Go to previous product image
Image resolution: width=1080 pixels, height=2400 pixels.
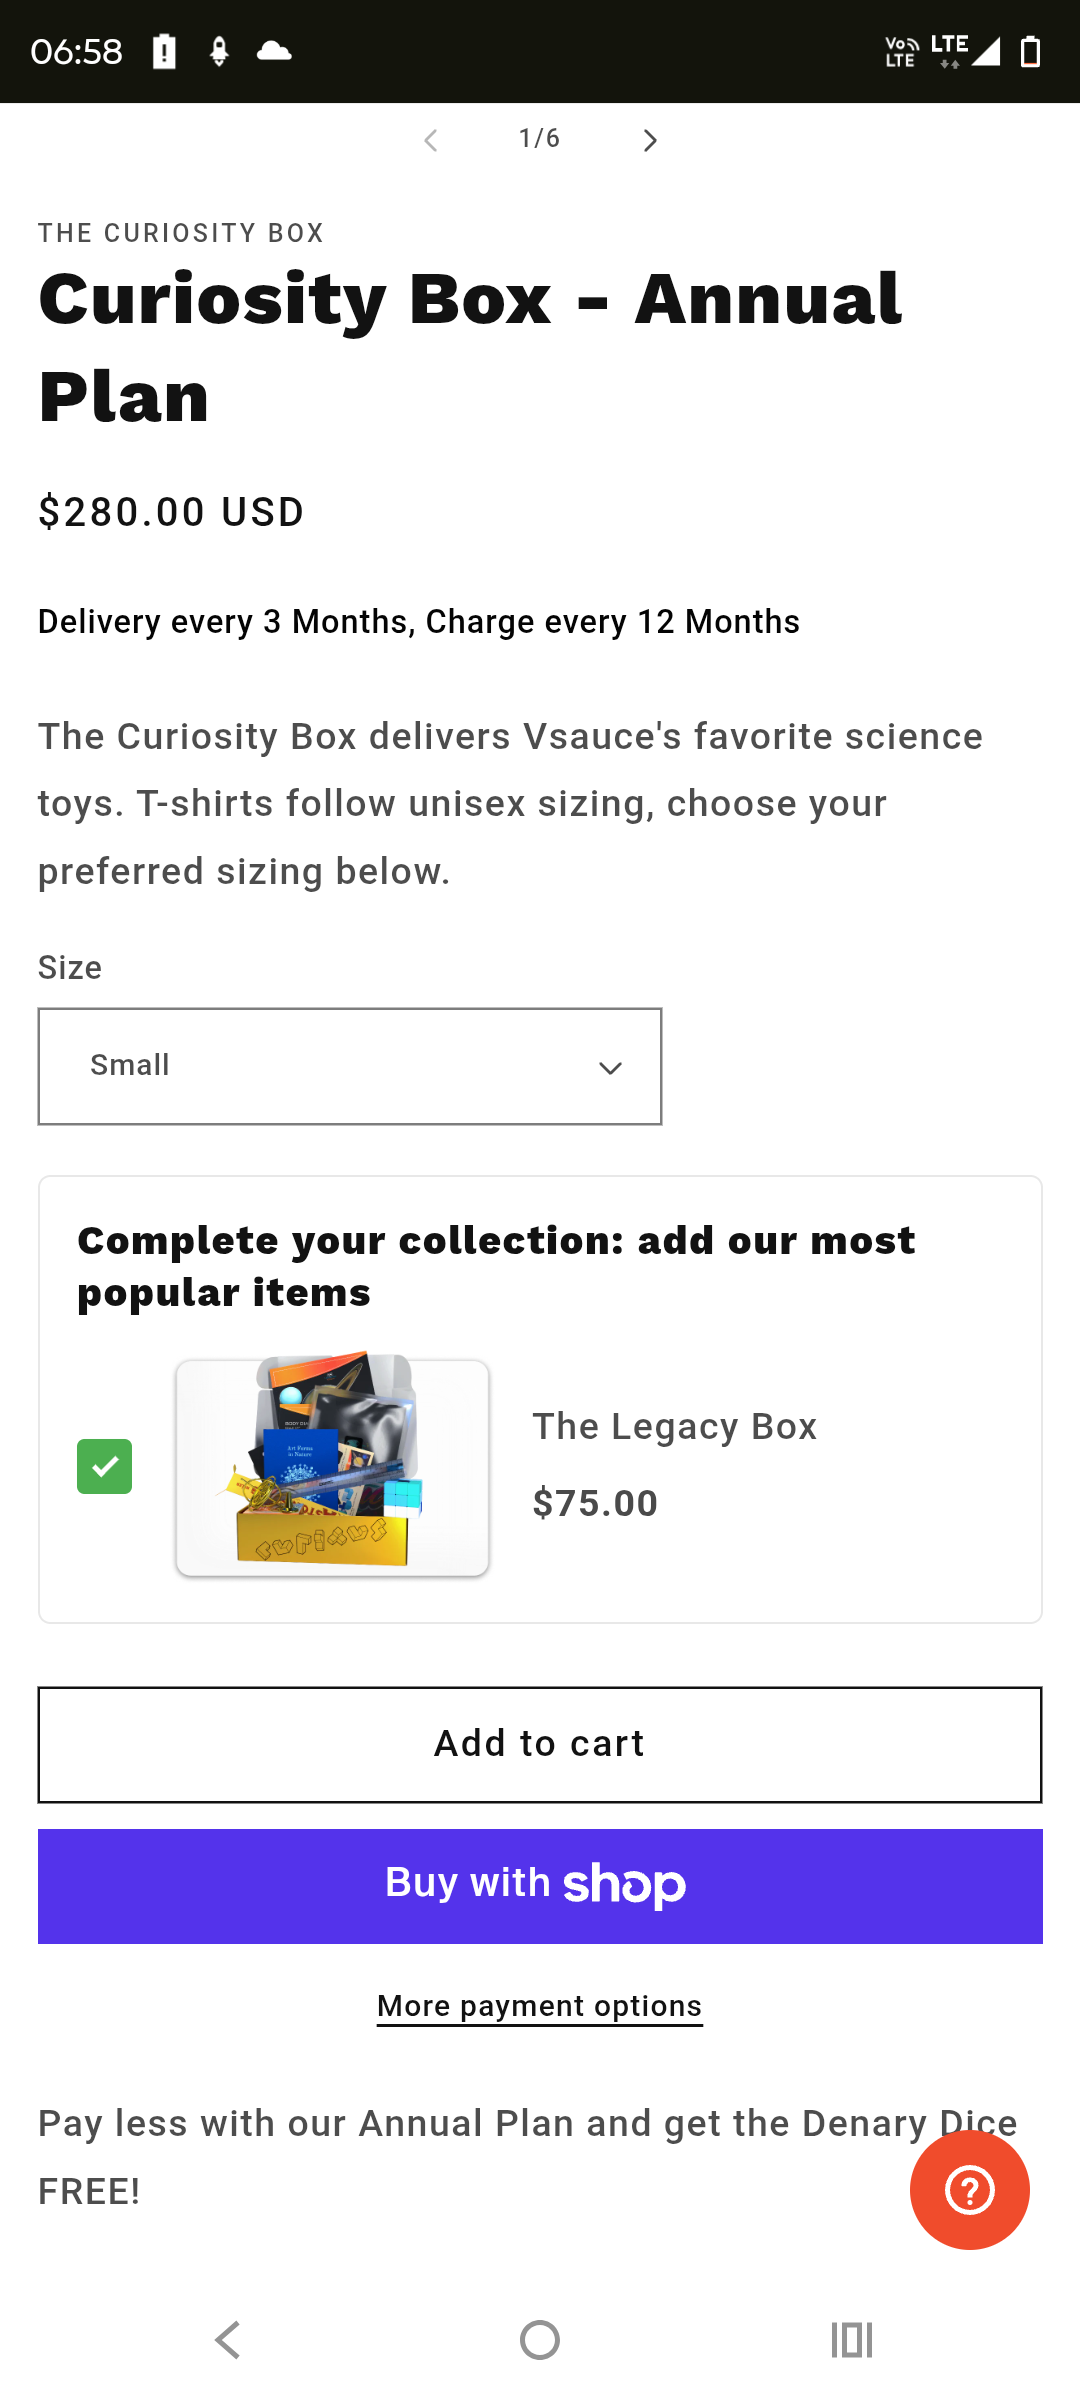[431, 140]
